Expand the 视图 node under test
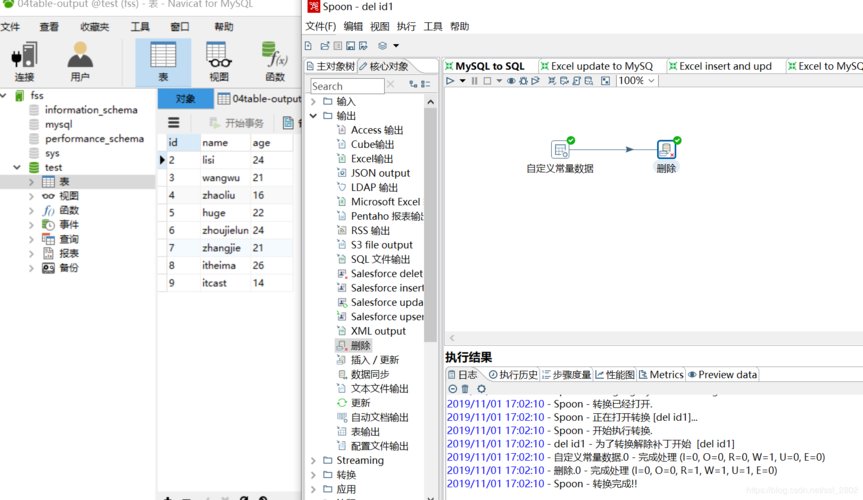863x500 pixels. [31, 196]
